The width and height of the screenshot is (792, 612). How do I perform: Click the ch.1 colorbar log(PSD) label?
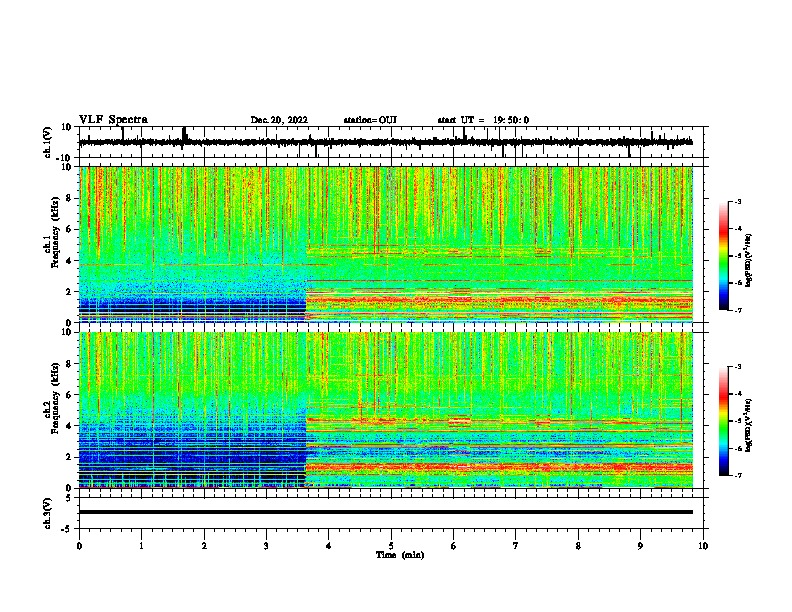[749, 260]
